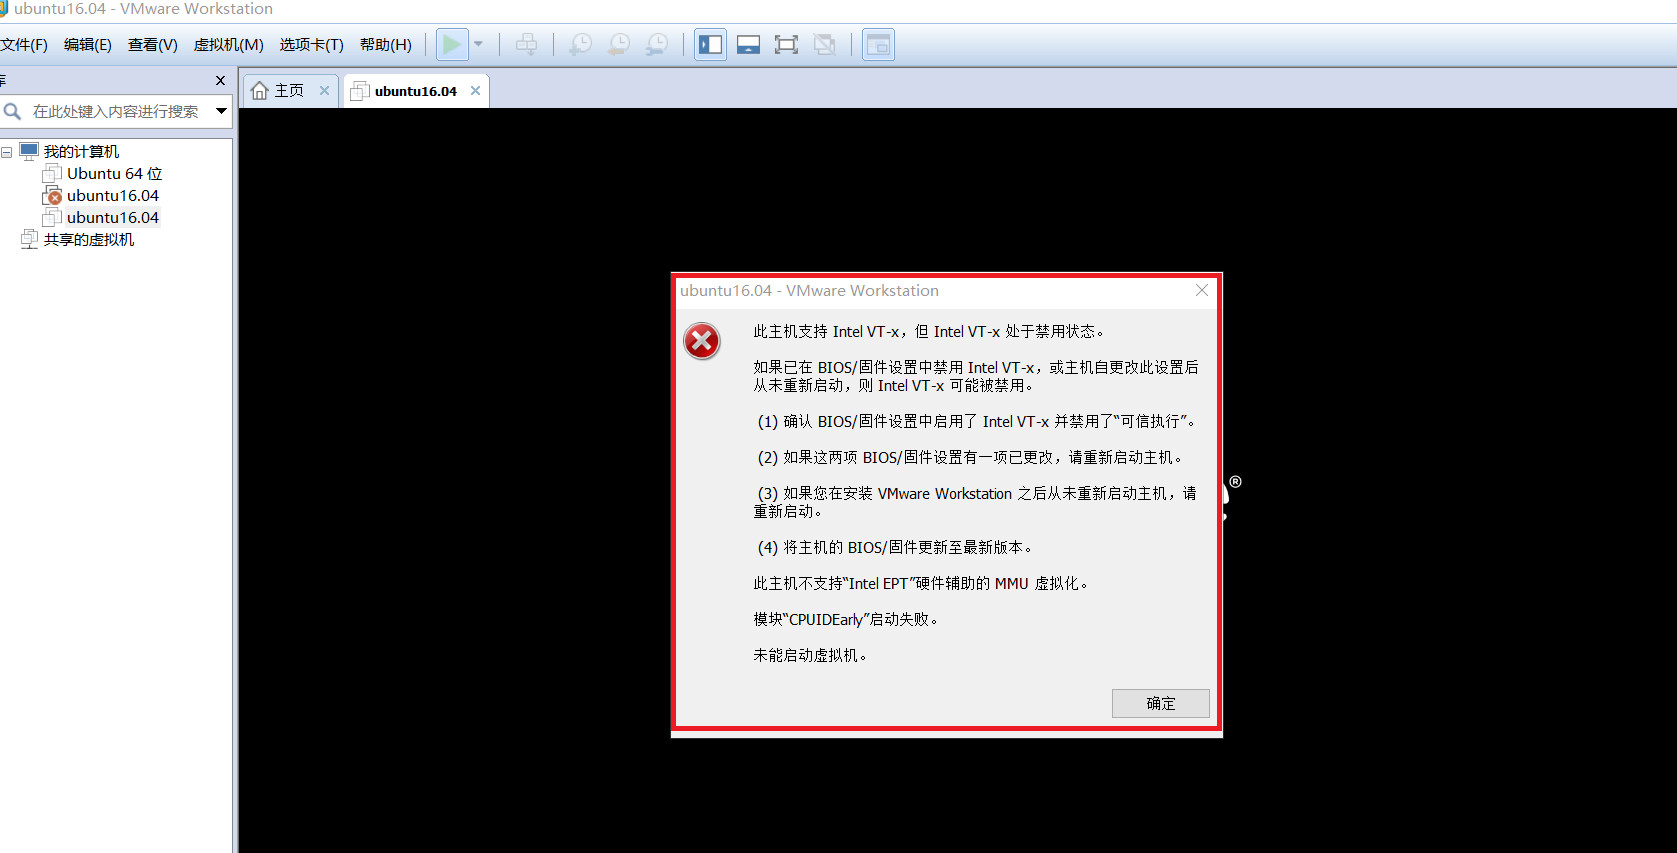Viewport: 1677px width, 853px height.
Task: Click the library search input field
Action: (116, 111)
